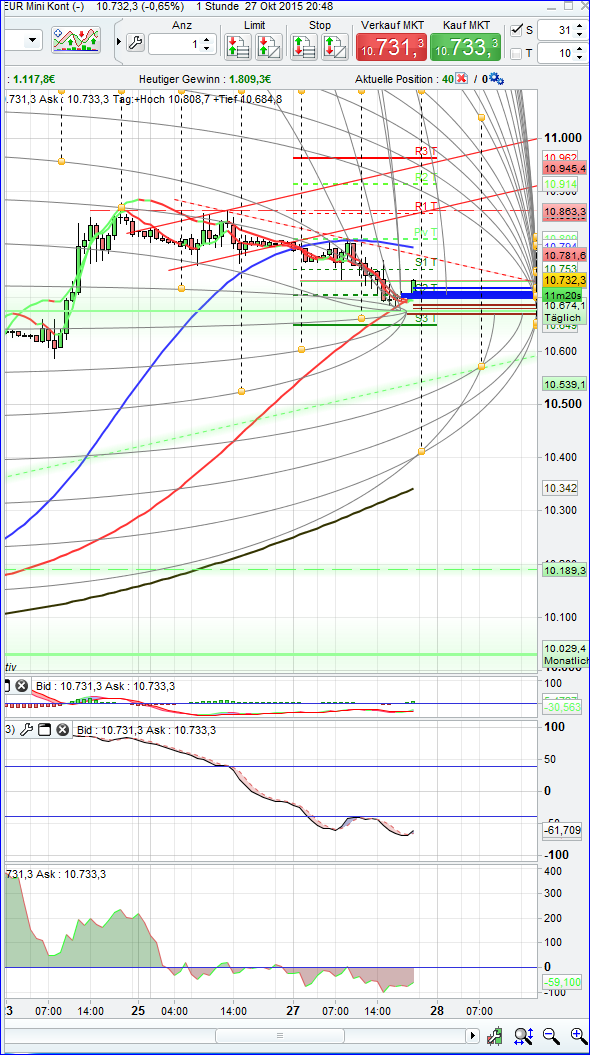Click the T value field showing 10
590x1055 pixels.
tap(556, 53)
